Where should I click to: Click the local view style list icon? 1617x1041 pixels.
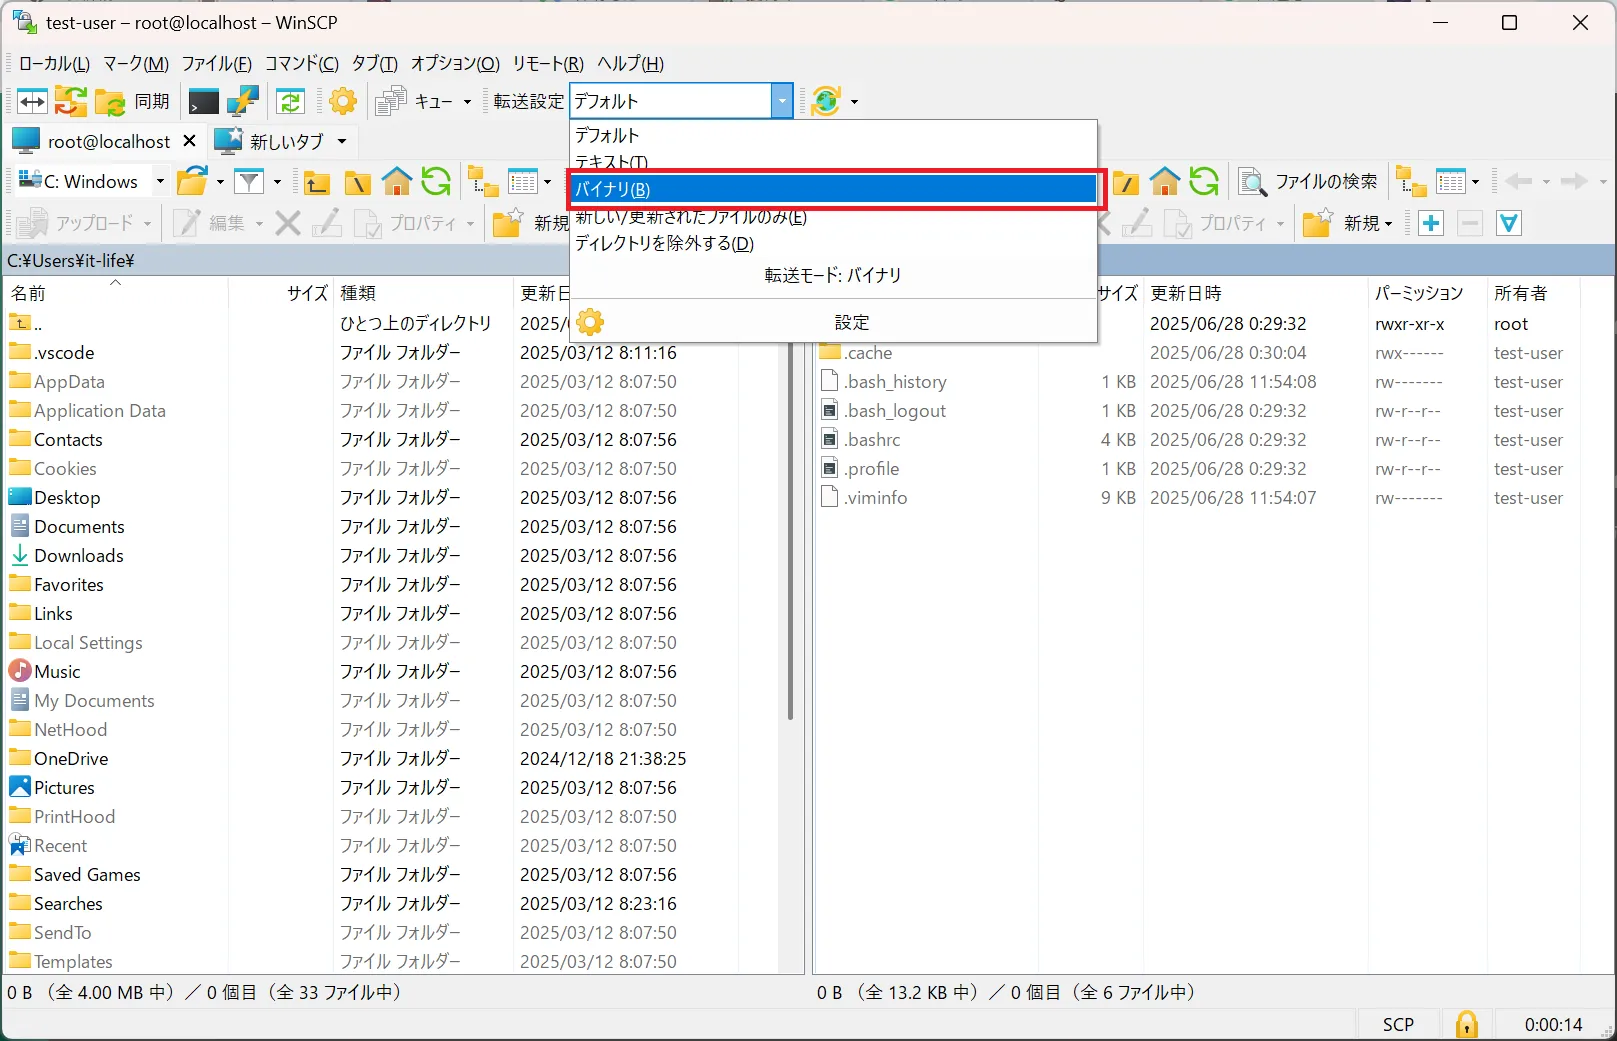pos(523,181)
